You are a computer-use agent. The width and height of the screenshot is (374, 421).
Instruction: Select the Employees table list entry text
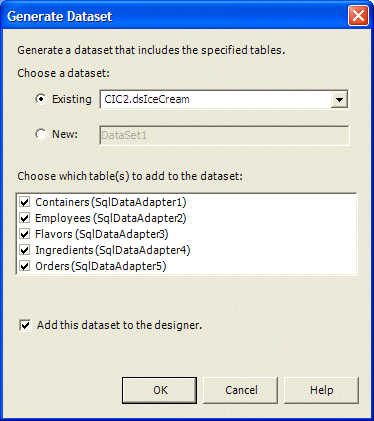click(111, 218)
